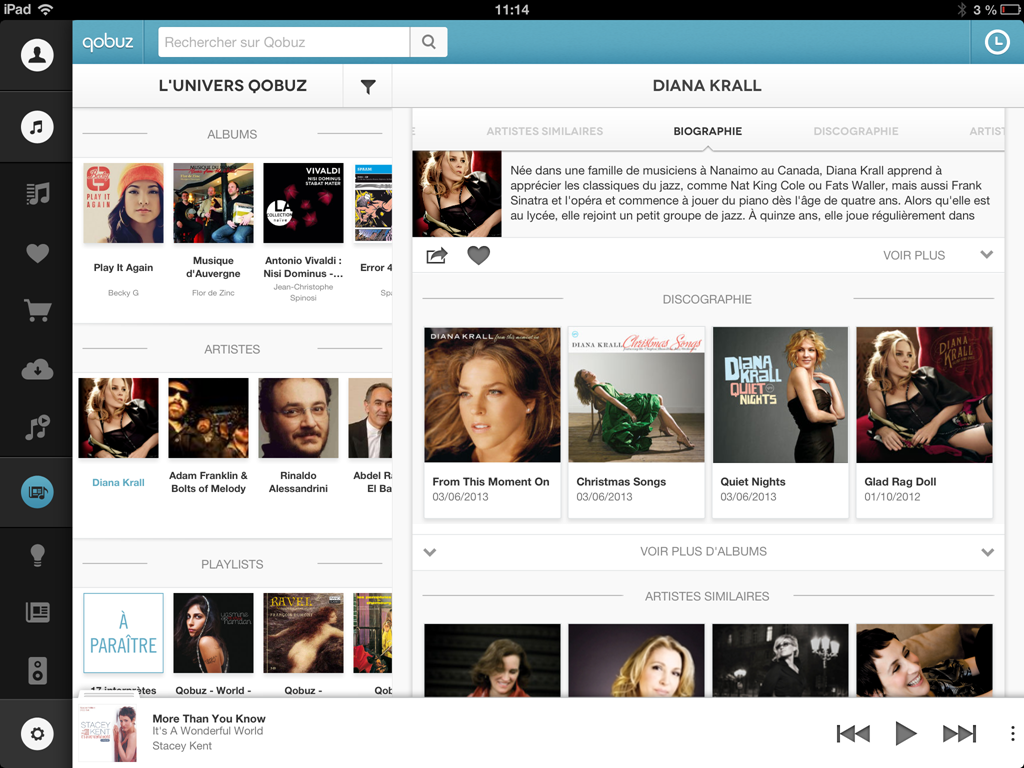1024x768 pixels.
Task: Click the Glad Rag Doll date 01/10/2012
Action: (892, 497)
